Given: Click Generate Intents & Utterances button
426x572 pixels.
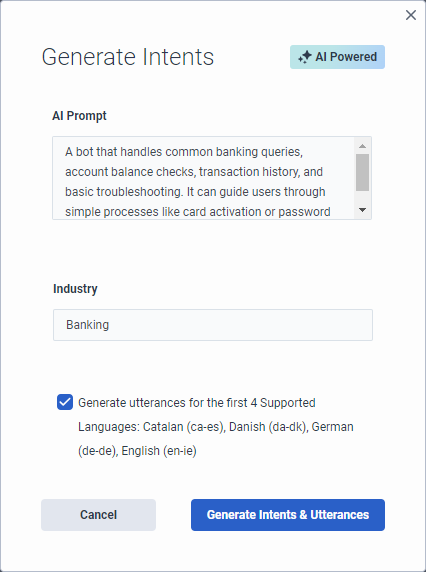Looking at the screenshot, I should [x=288, y=515].
